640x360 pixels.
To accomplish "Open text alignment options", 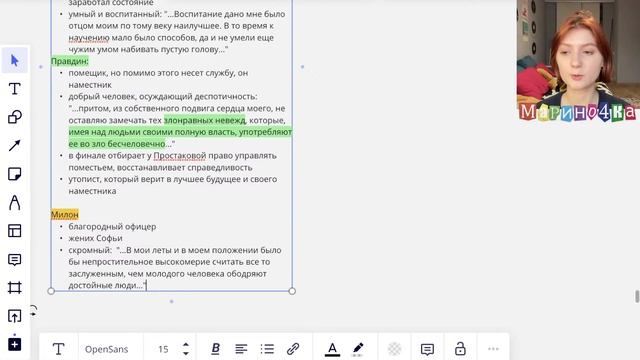I will (x=241, y=349).
